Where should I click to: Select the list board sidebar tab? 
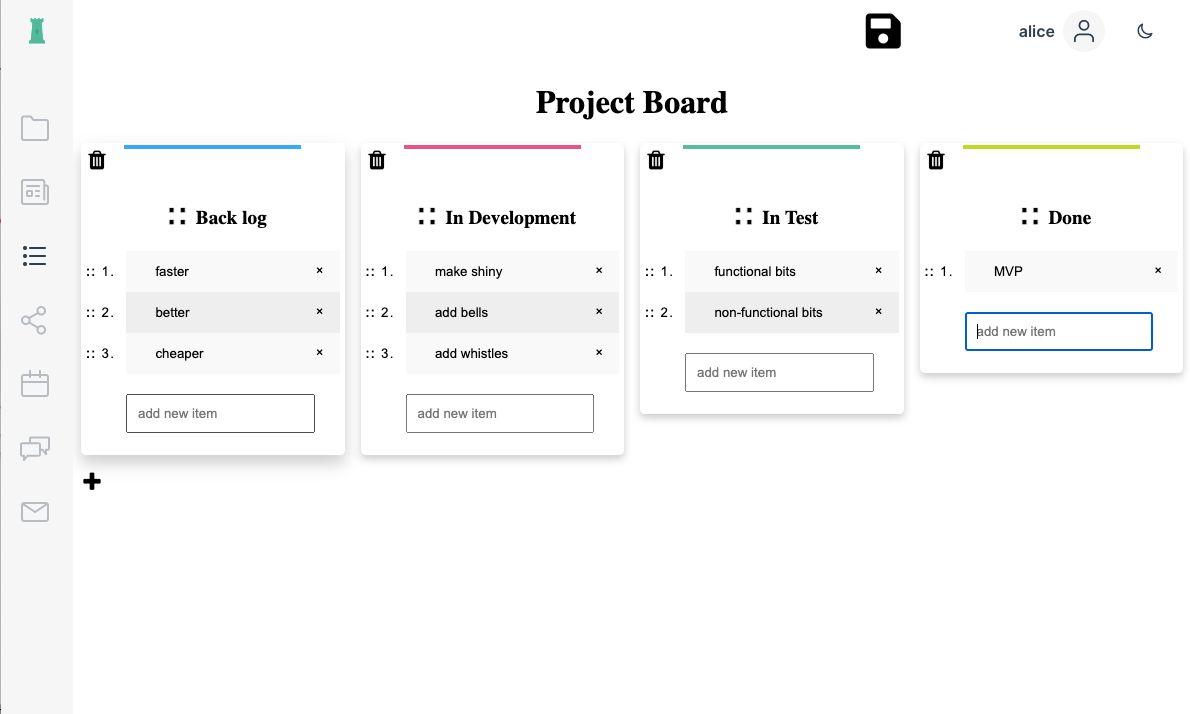point(35,256)
